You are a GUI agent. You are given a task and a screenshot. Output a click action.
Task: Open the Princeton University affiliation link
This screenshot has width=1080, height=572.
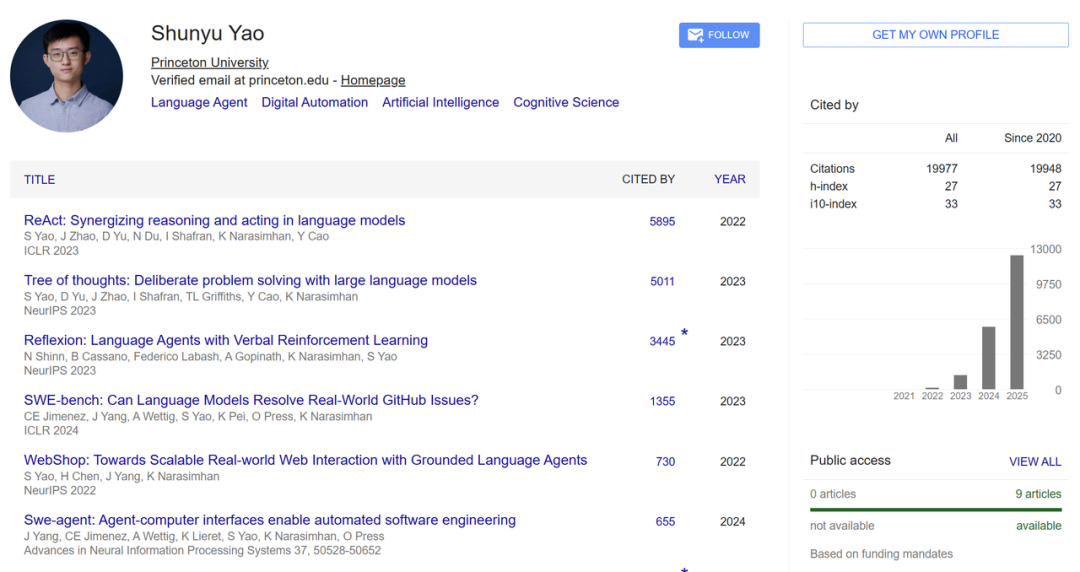point(209,62)
